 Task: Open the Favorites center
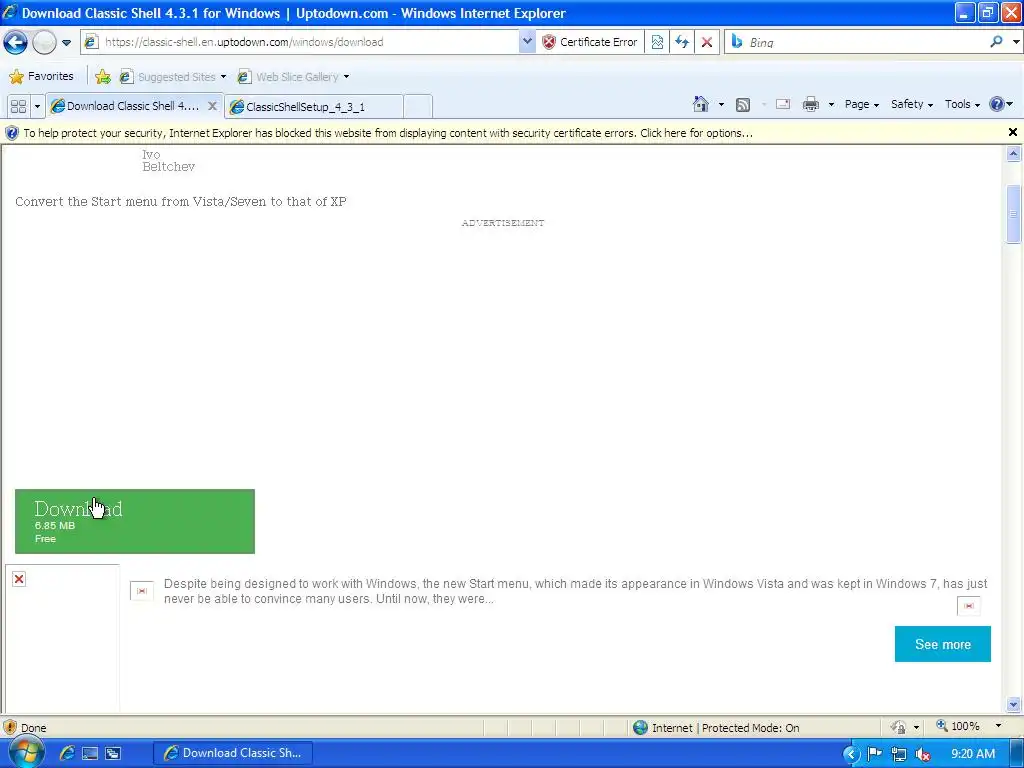point(41,76)
